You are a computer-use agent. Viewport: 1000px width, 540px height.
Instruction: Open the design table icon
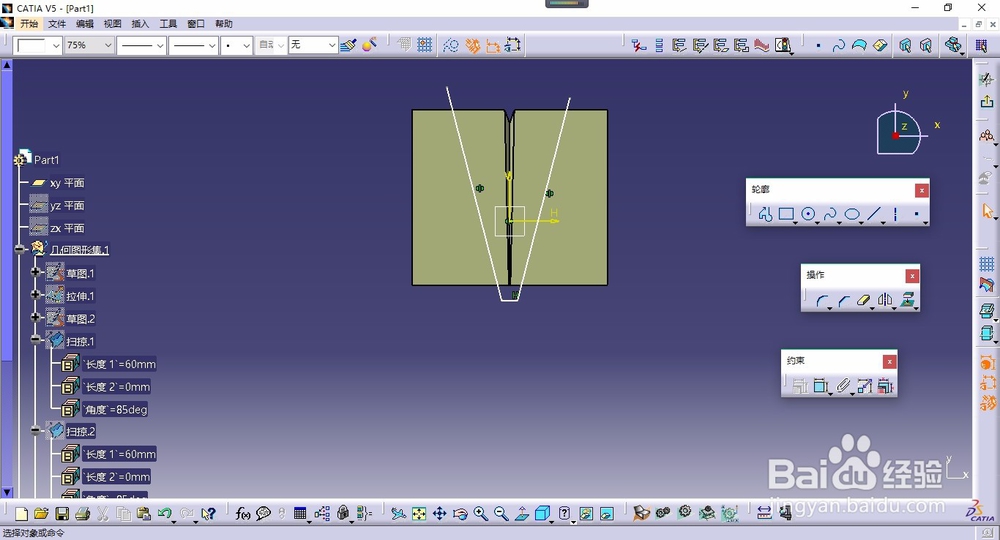coord(300,513)
